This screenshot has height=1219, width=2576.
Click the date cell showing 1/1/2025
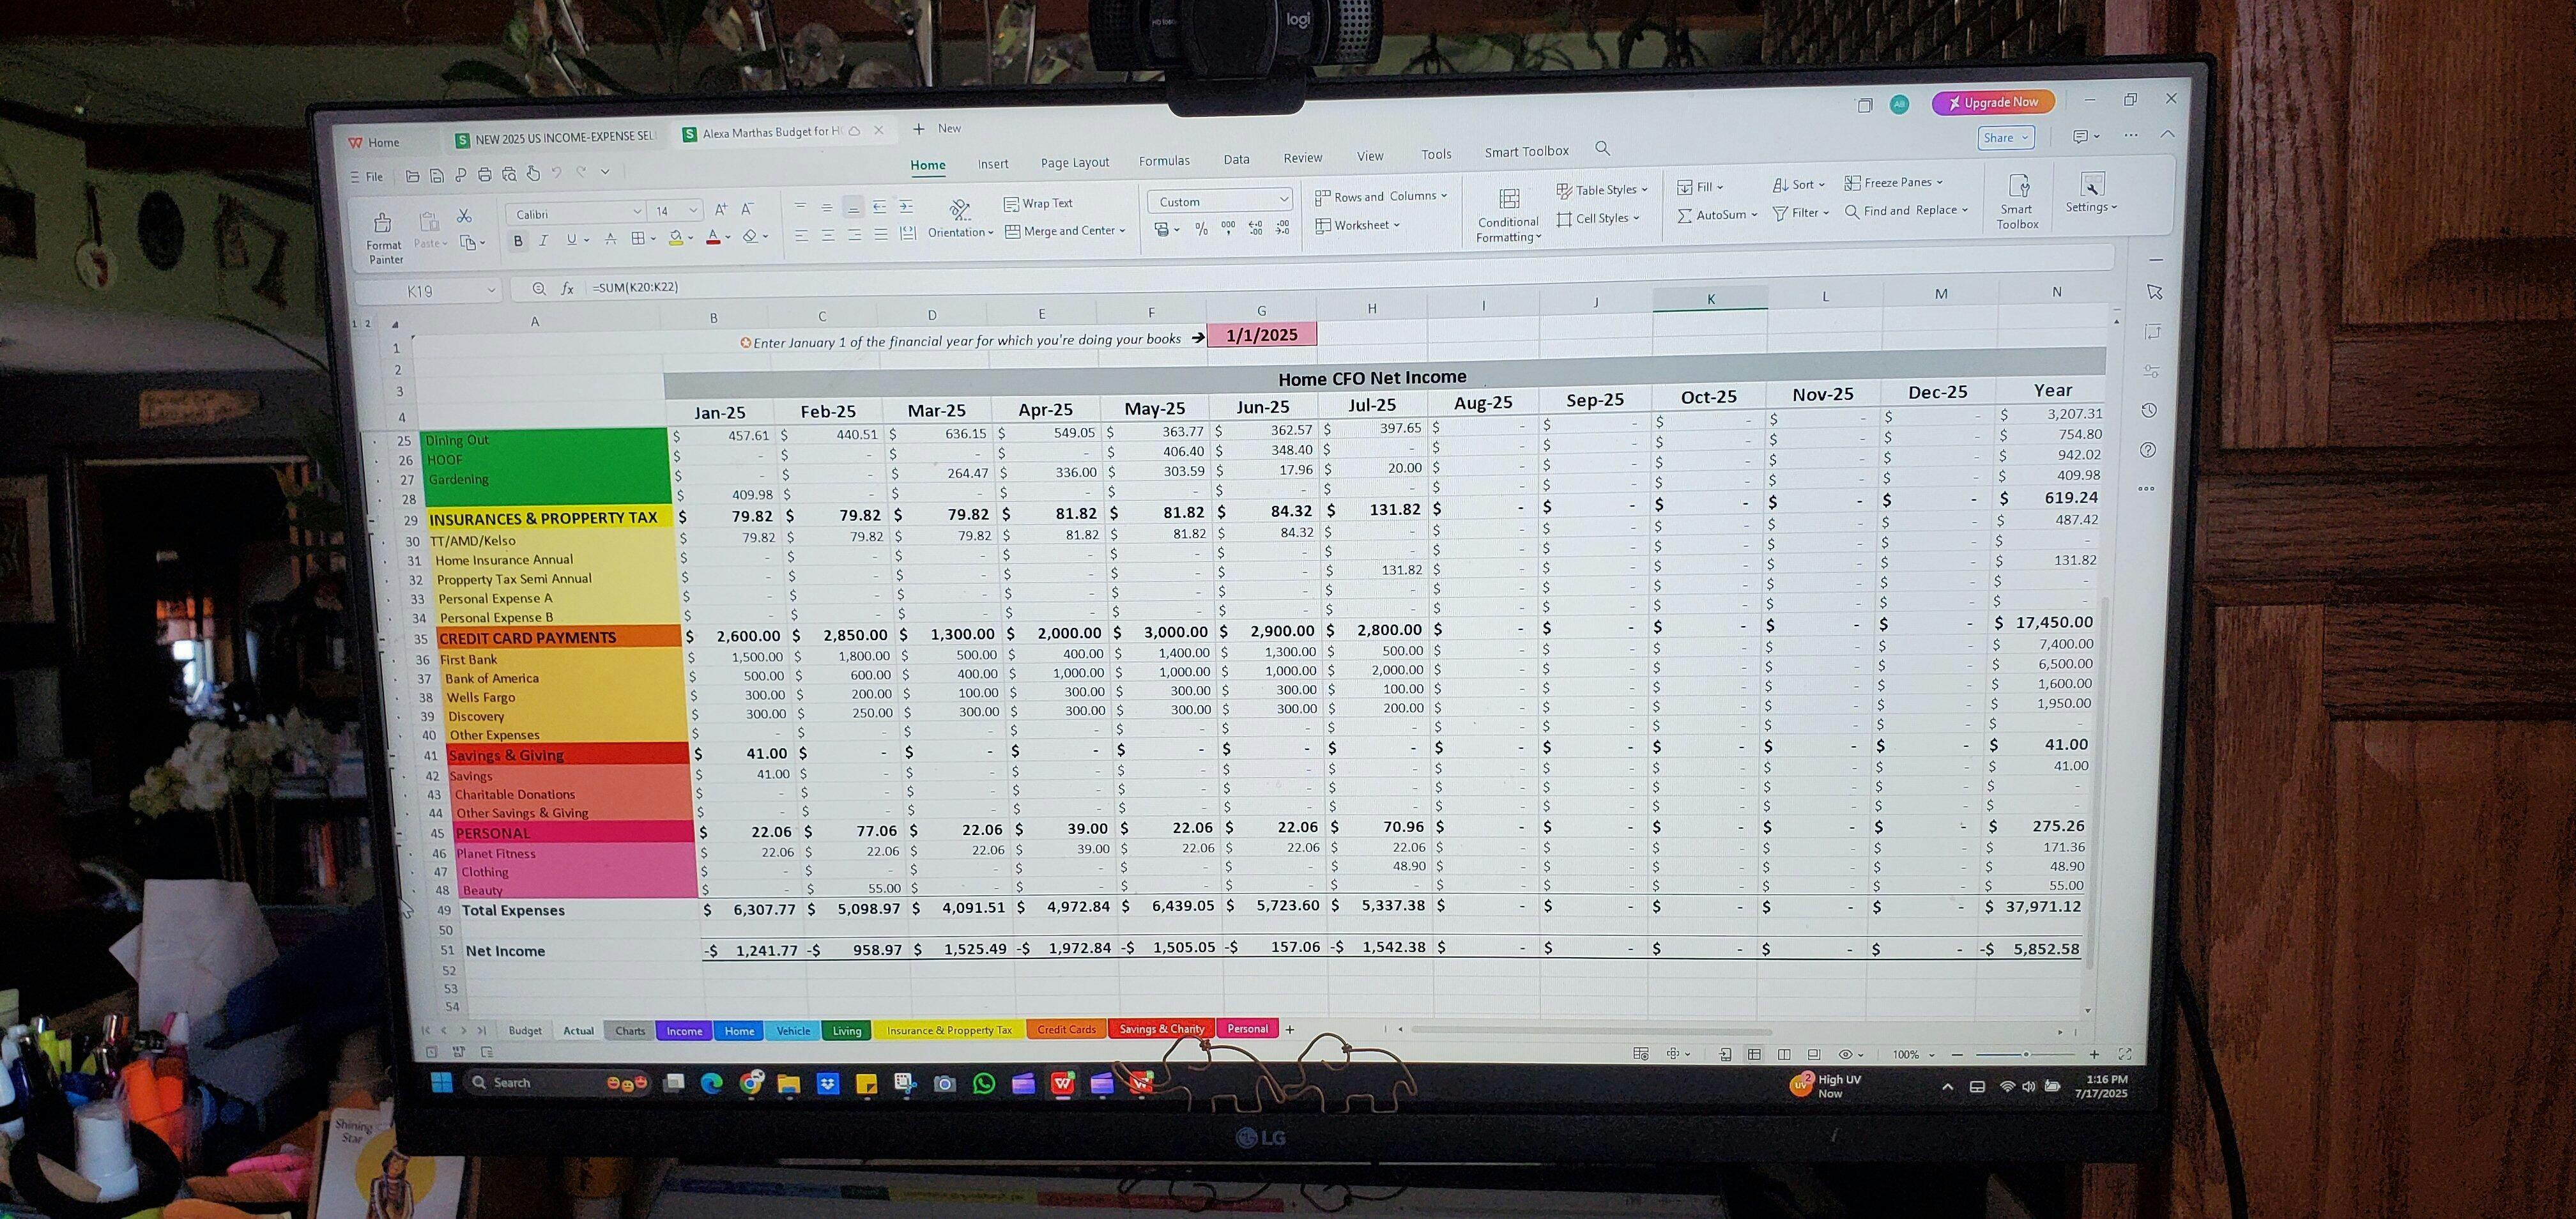pos(1261,335)
